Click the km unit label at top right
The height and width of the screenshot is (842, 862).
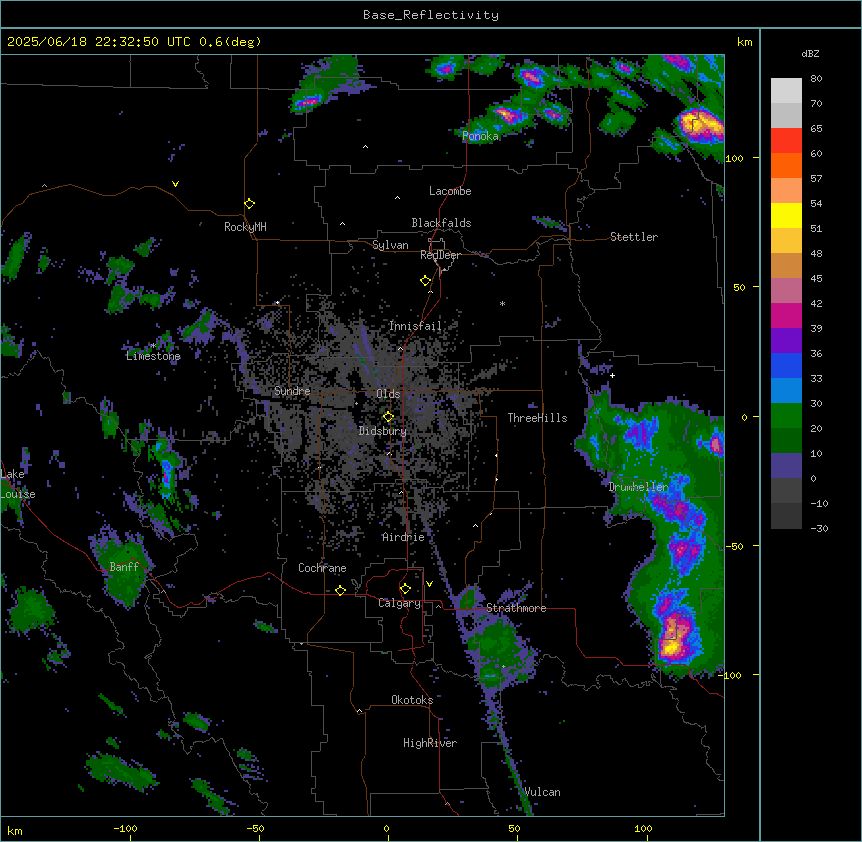[x=744, y=42]
